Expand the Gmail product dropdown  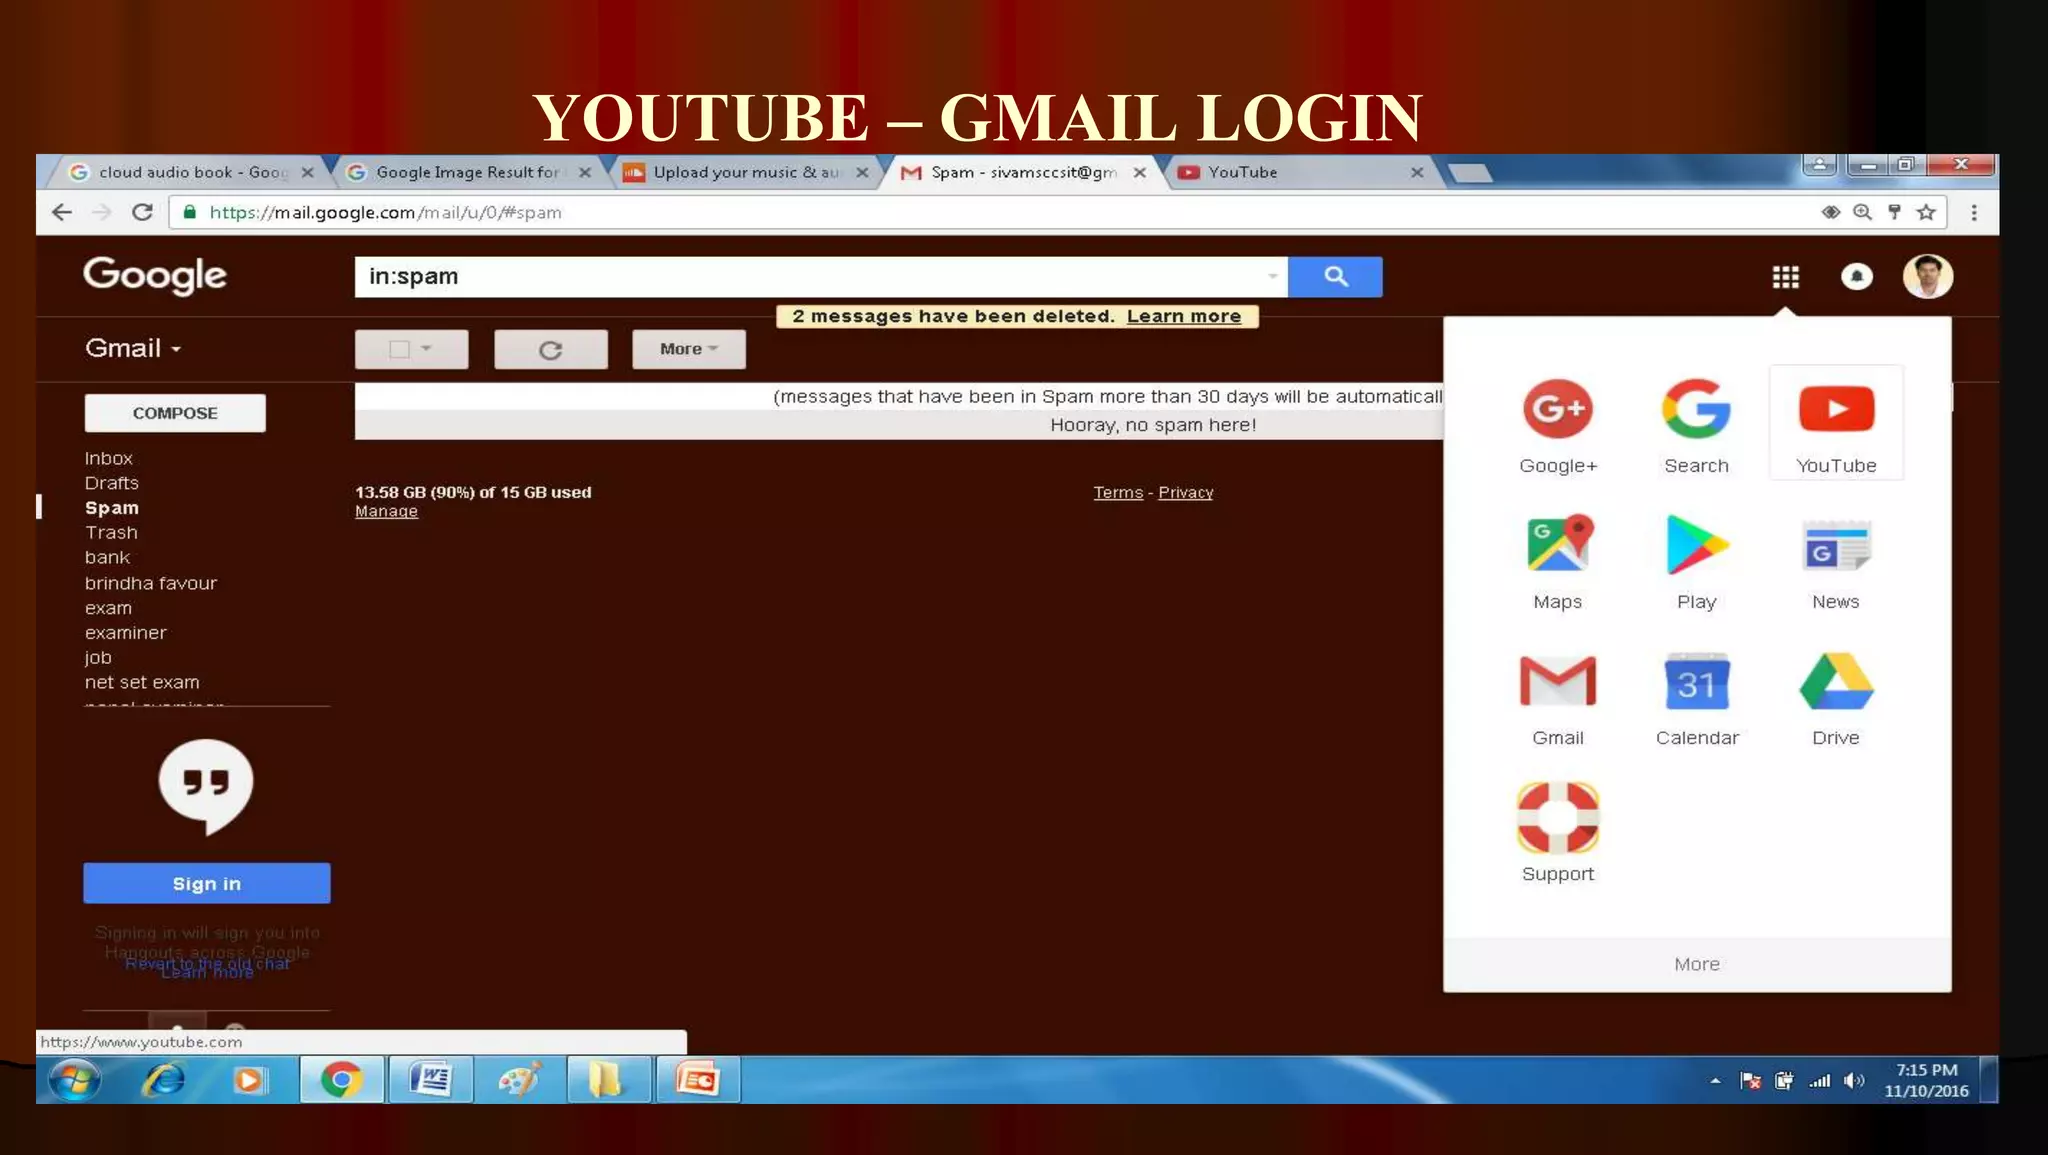pyautogui.click(x=132, y=348)
